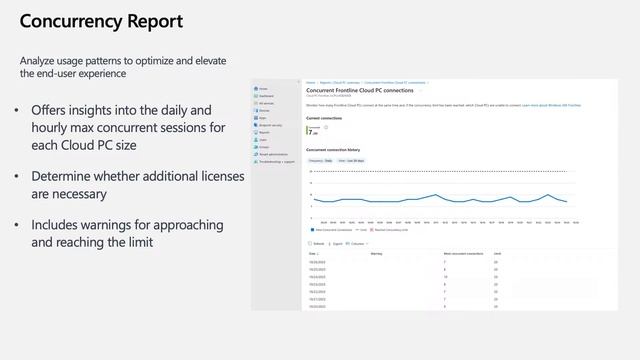The image size is (640, 360).
Task: Click the Groups icon in sidebar
Action: [256, 147]
